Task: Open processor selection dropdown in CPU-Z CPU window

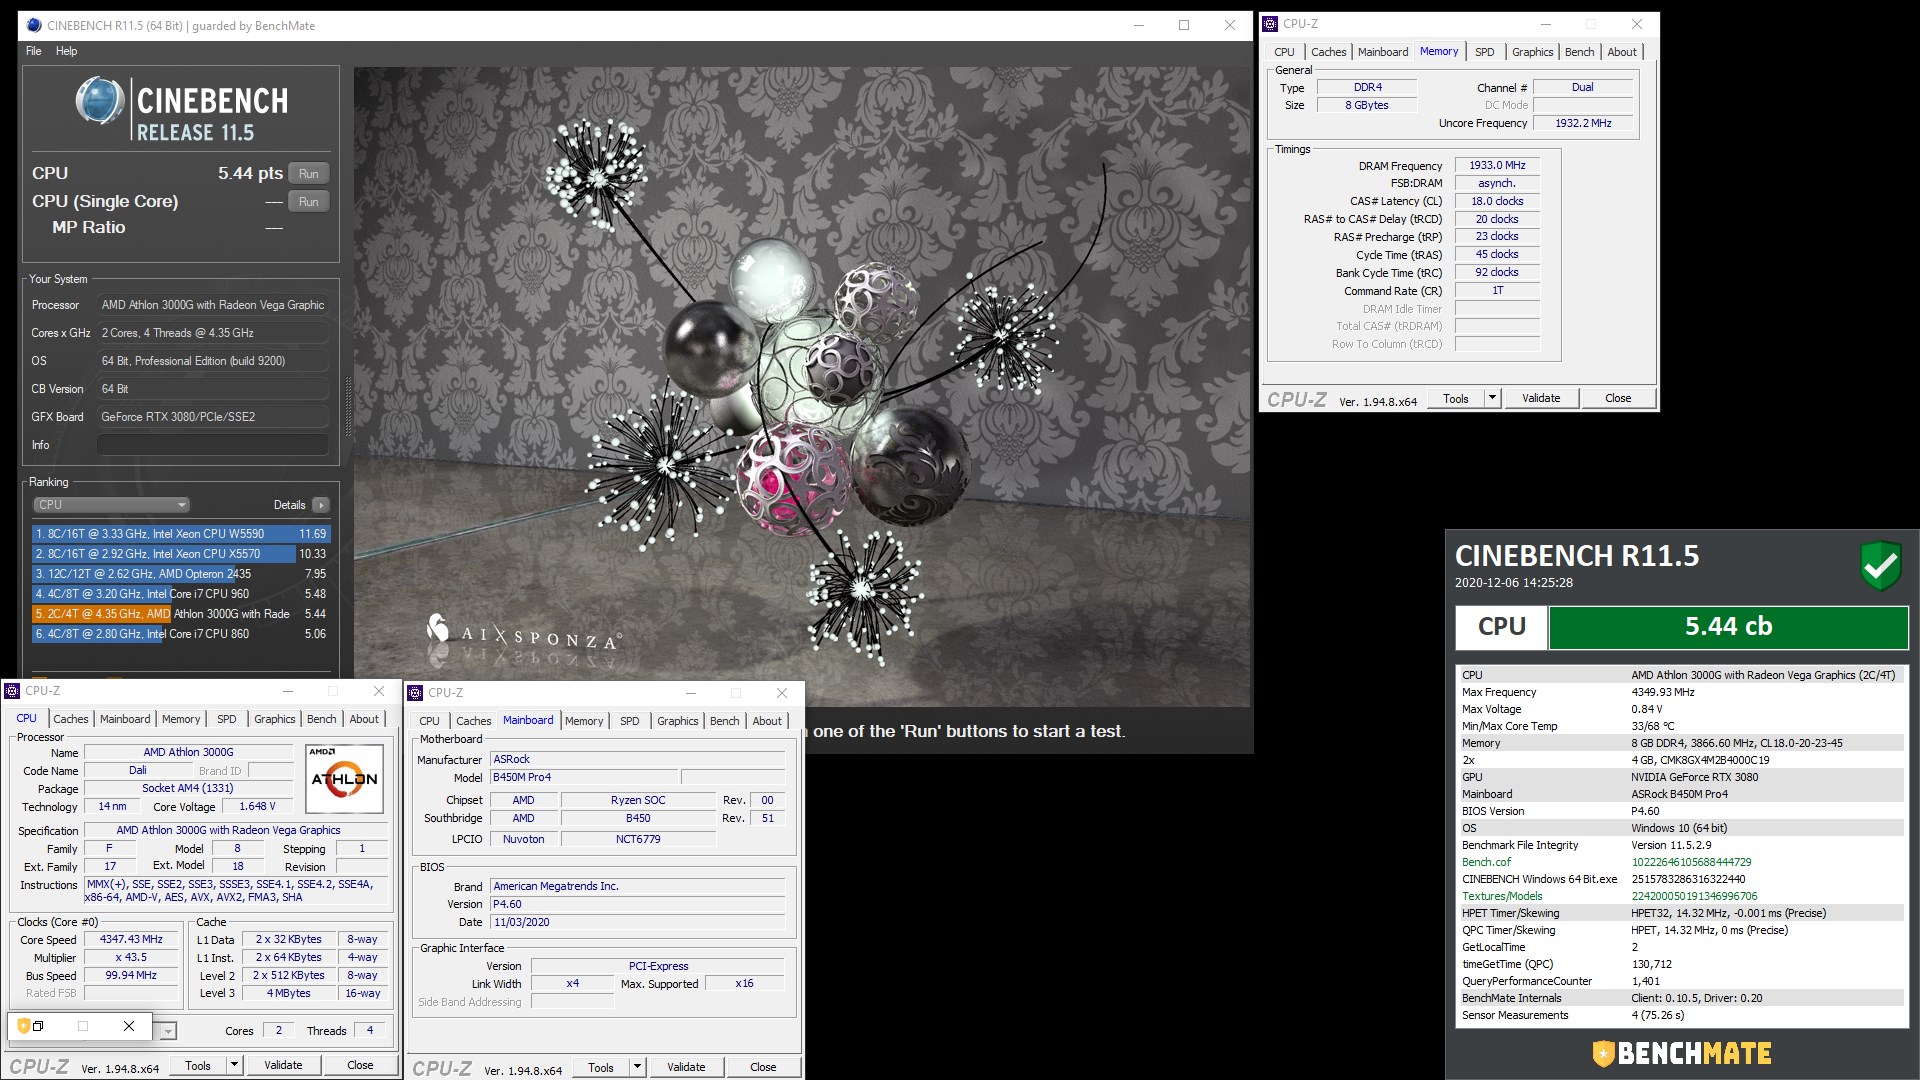Action: pos(168,1031)
